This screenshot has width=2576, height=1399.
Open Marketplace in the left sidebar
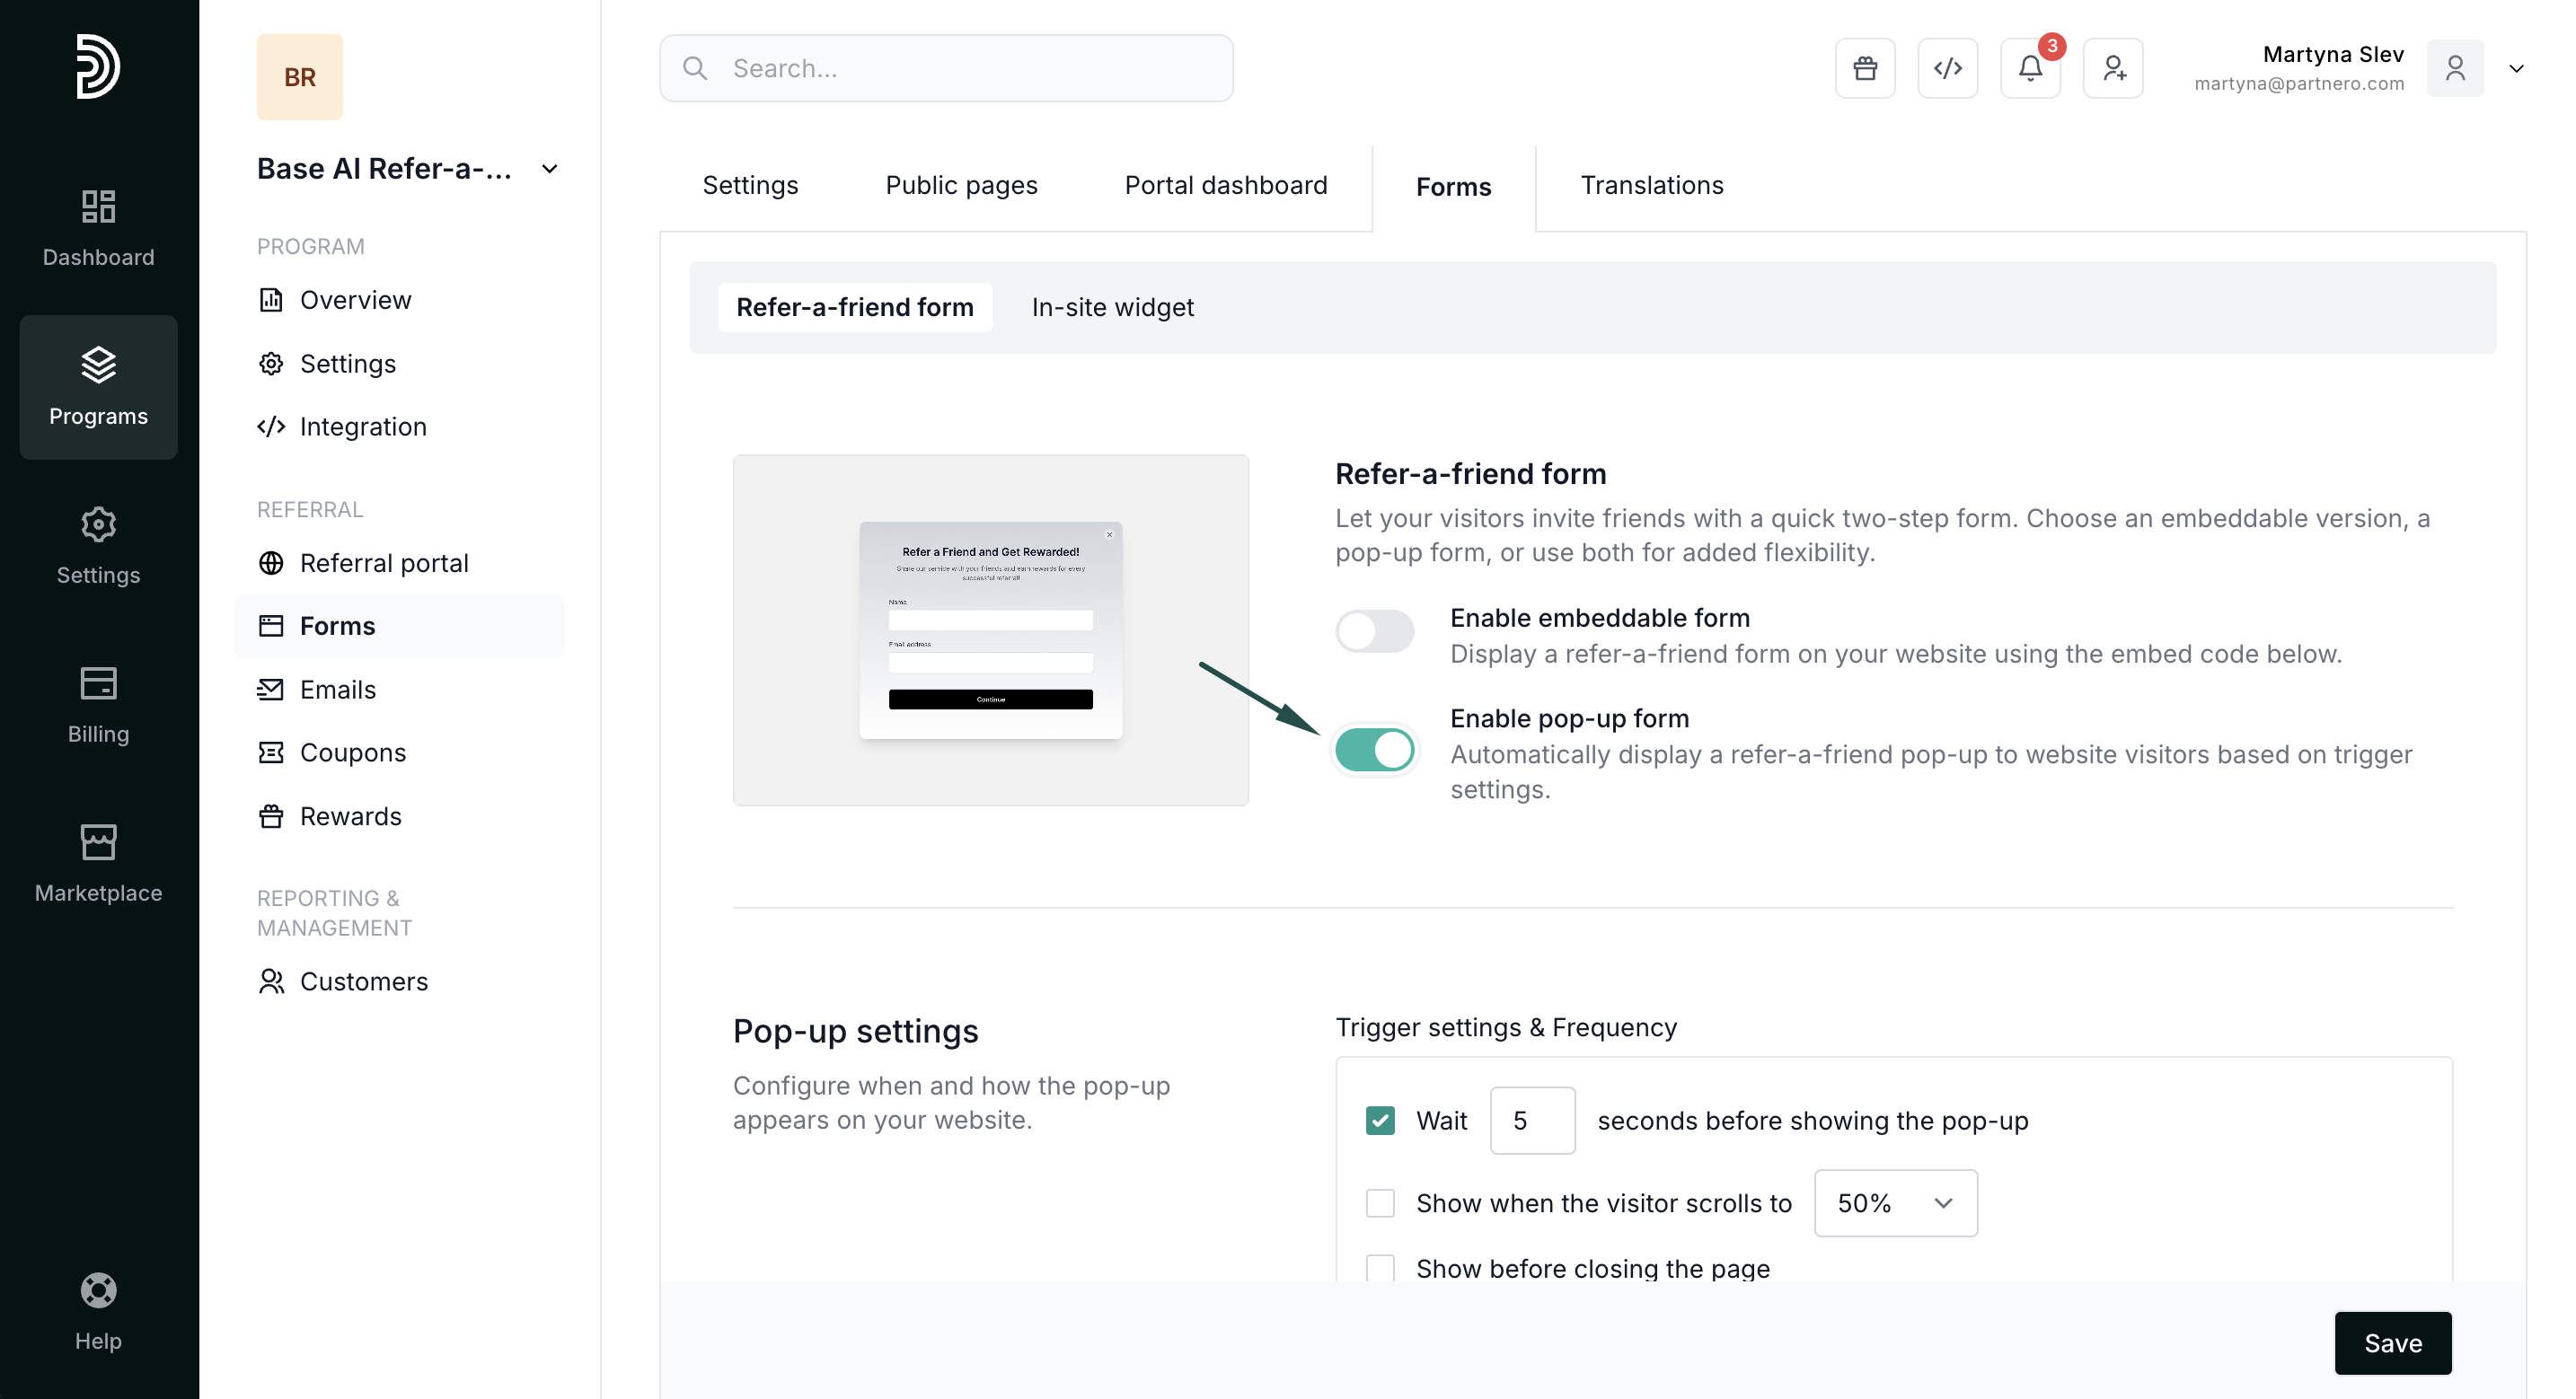click(x=98, y=863)
